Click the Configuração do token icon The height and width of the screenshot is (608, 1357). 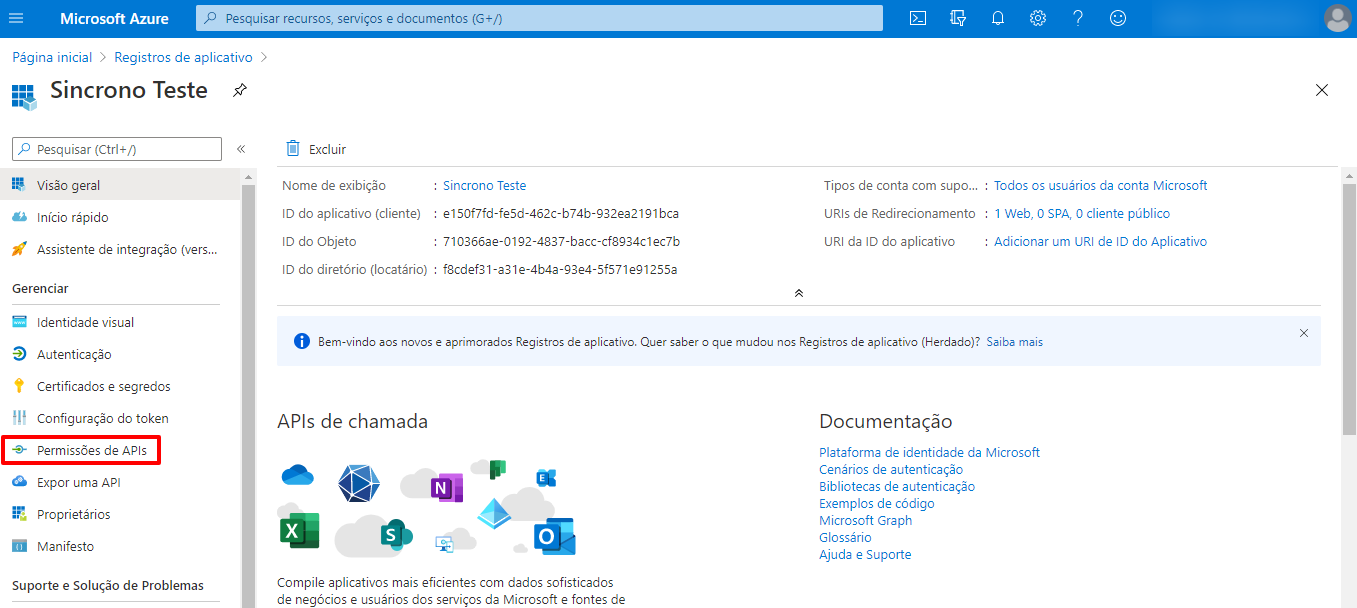[19, 418]
